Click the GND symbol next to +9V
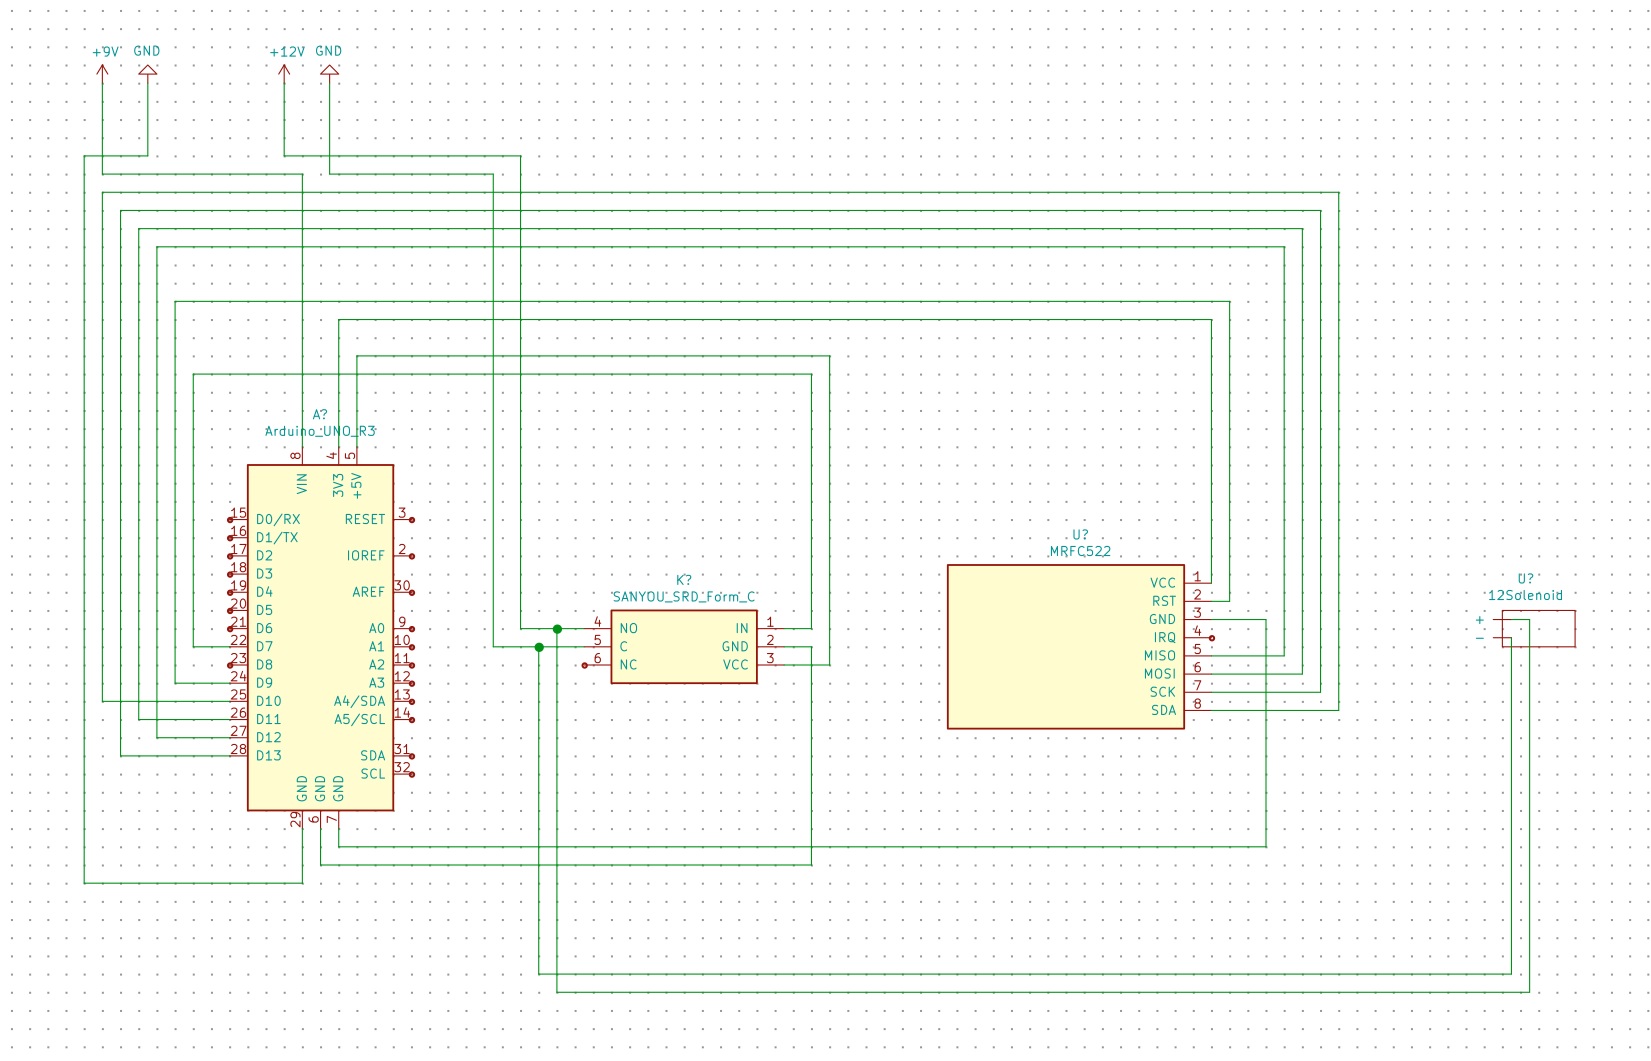Screen dimensions: 1651x1061 146,70
